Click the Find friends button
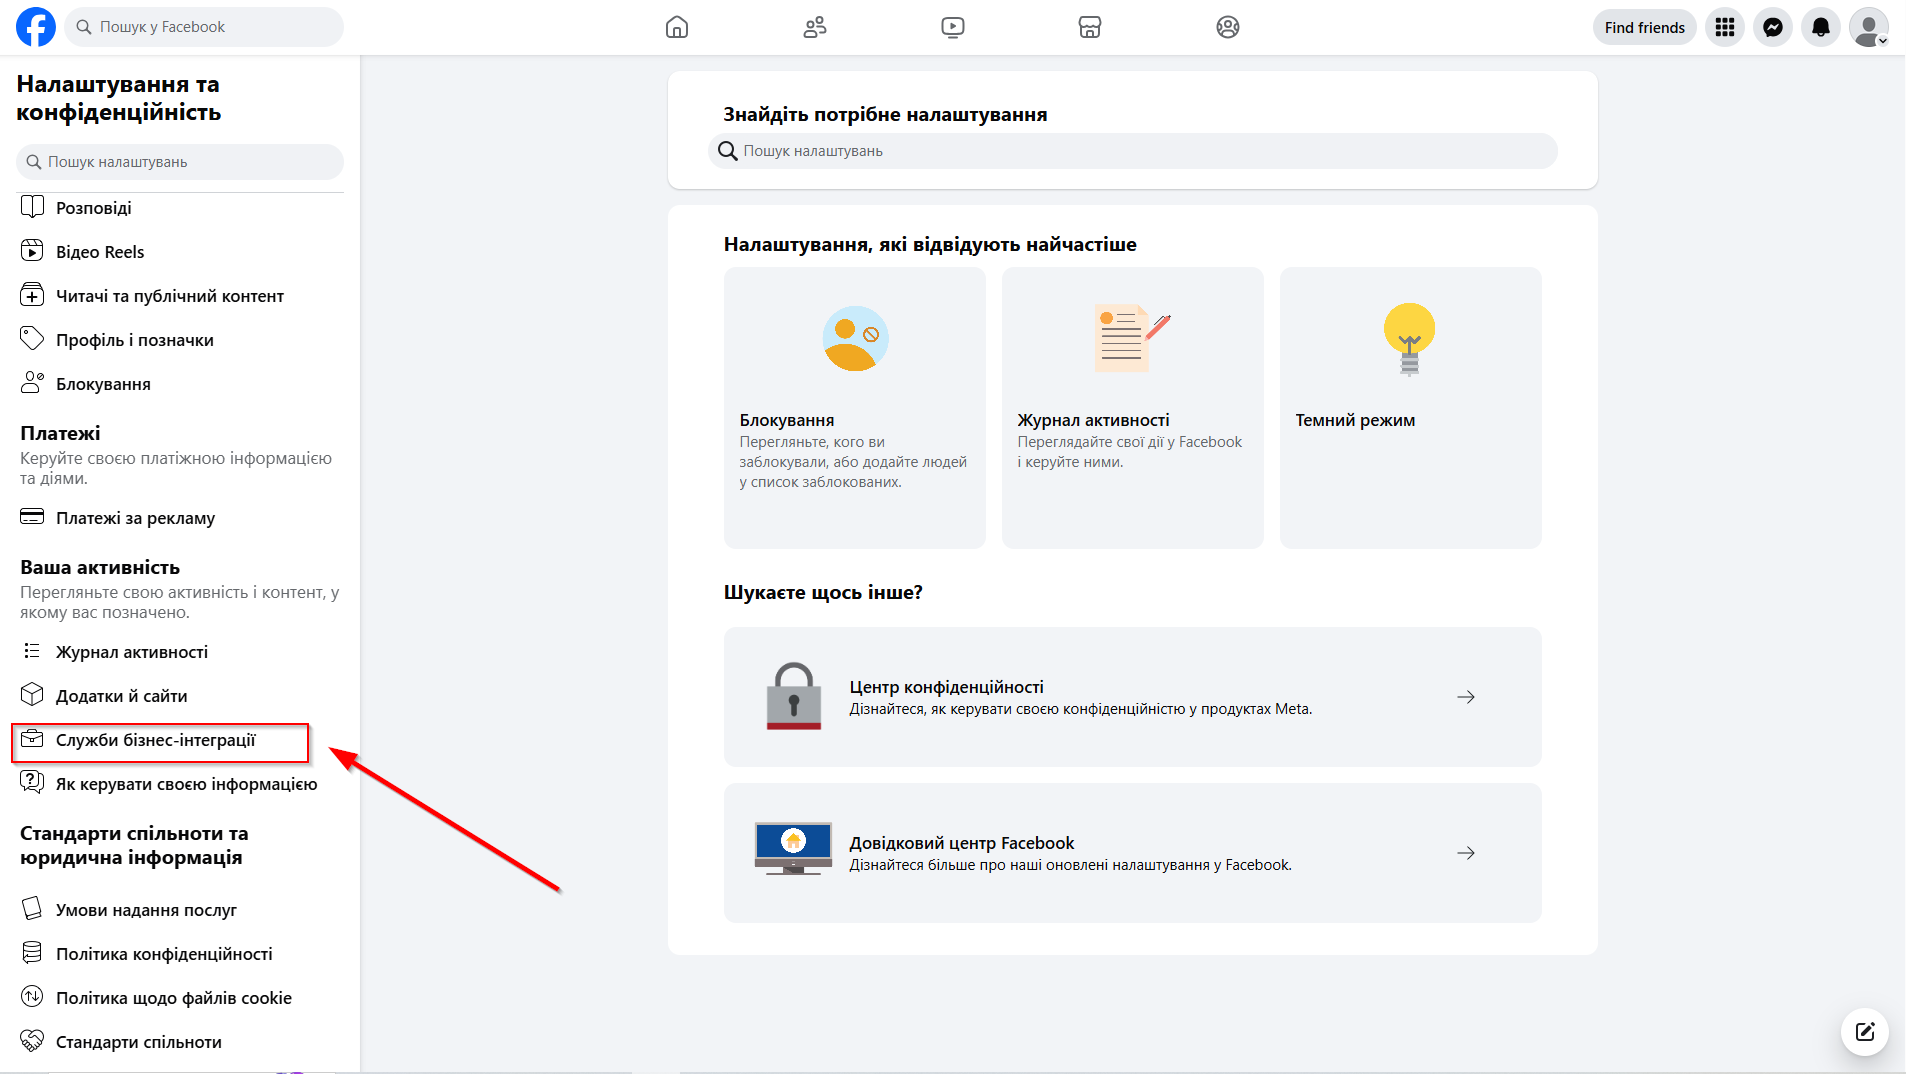This screenshot has height=1074, width=1906. point(1645,27)
